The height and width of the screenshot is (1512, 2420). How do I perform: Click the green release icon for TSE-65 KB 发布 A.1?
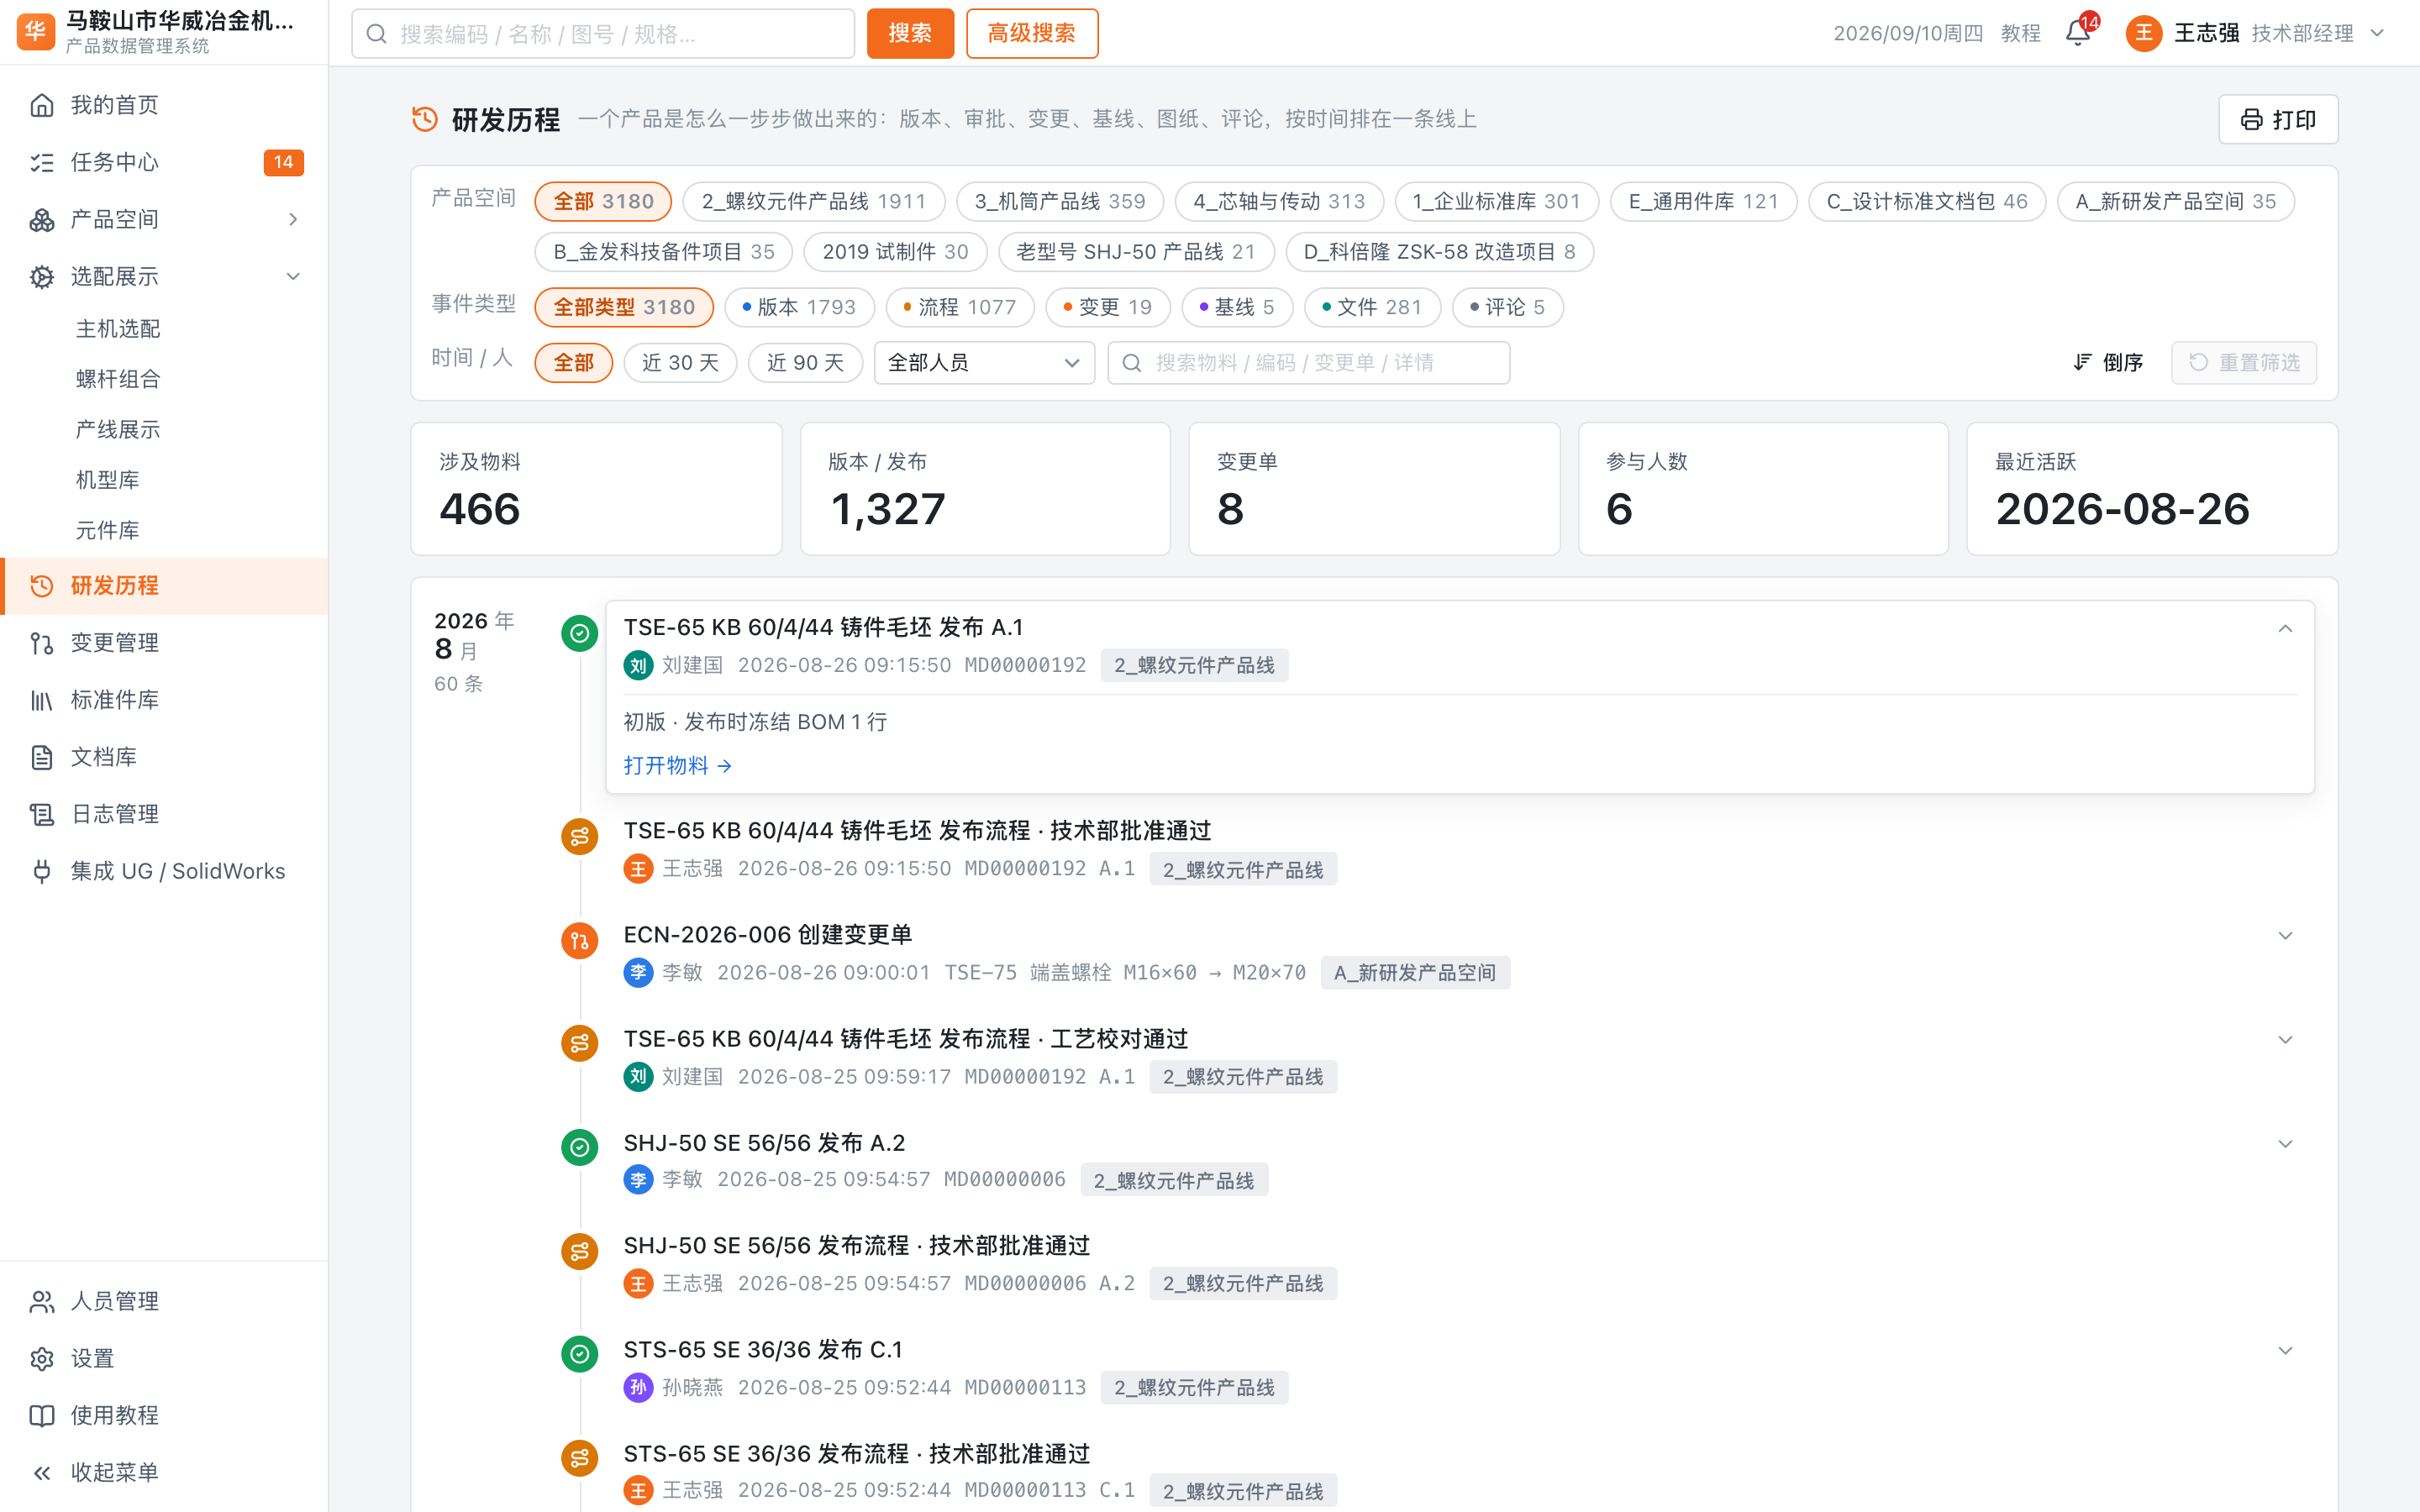pyautogui.click(x=580, y=633)
